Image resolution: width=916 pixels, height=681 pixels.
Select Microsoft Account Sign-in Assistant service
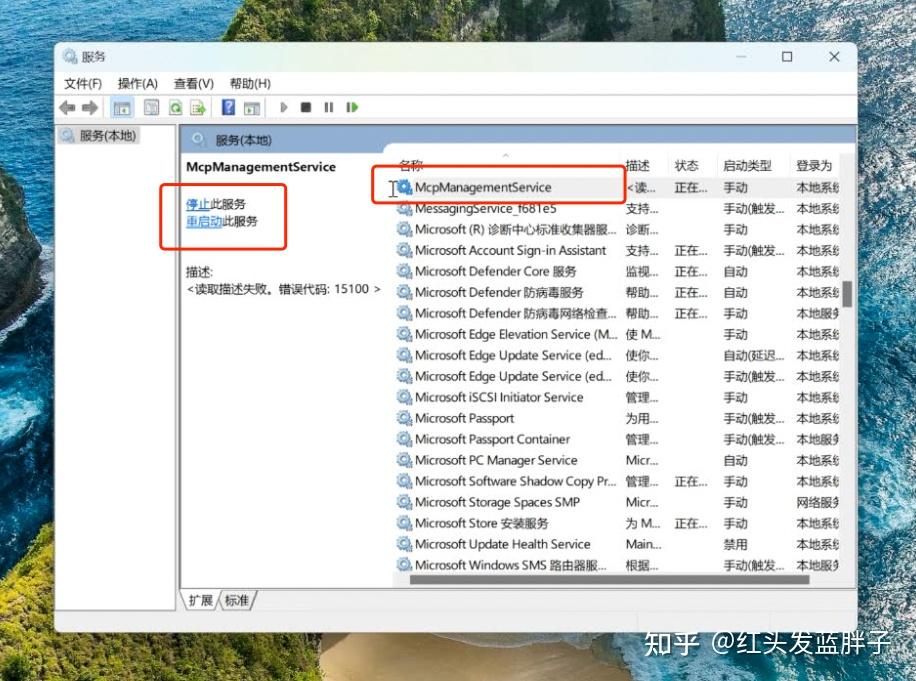616,251
